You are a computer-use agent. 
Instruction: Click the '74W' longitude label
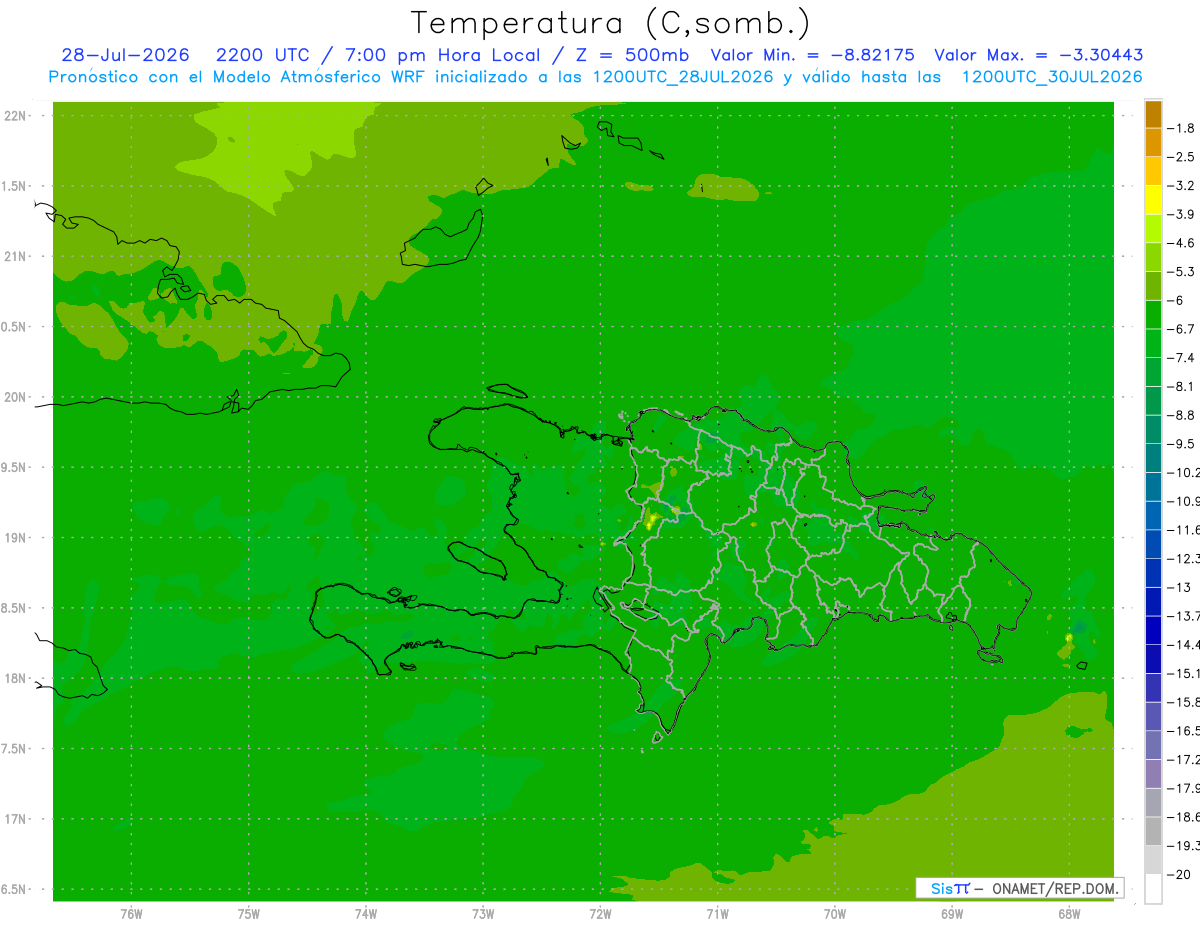[x=366, y=914]
